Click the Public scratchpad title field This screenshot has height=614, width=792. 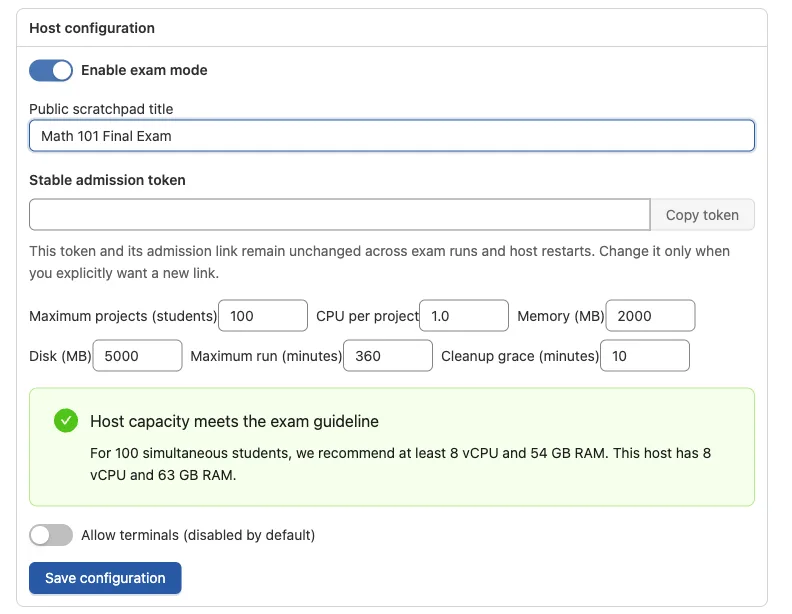[392, 136]
